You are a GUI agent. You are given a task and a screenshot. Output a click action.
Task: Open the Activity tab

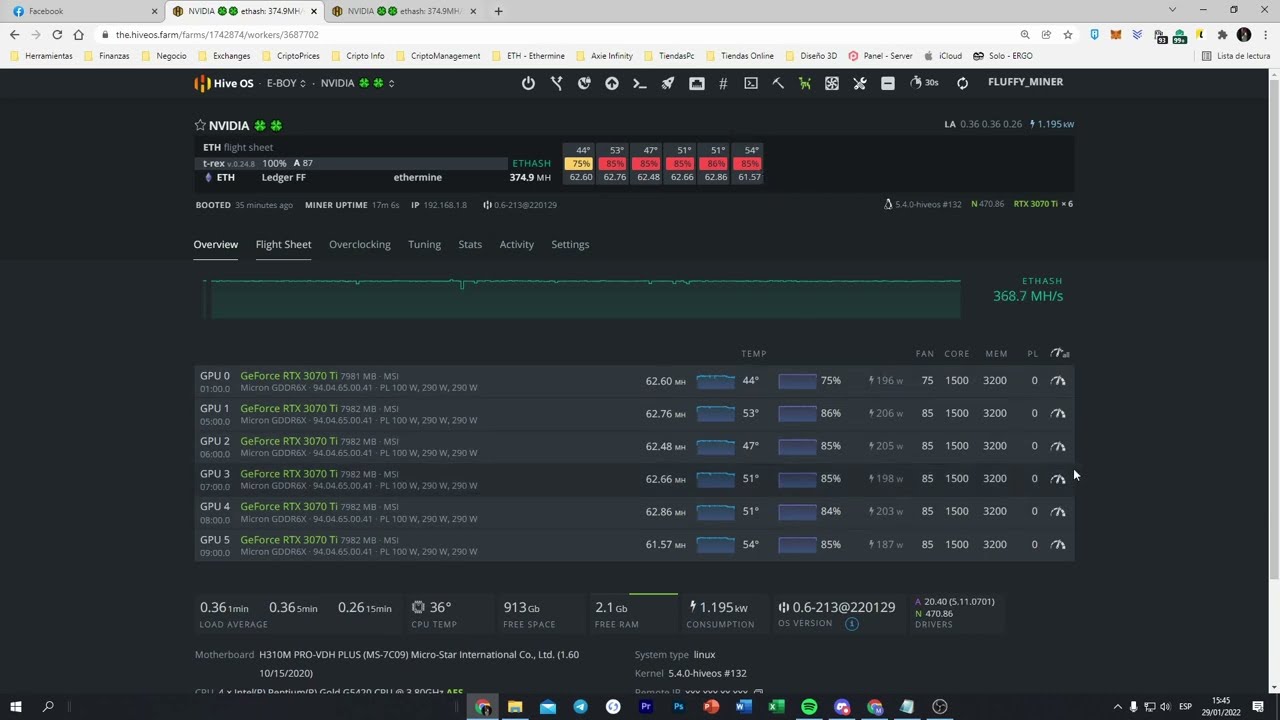517,244
